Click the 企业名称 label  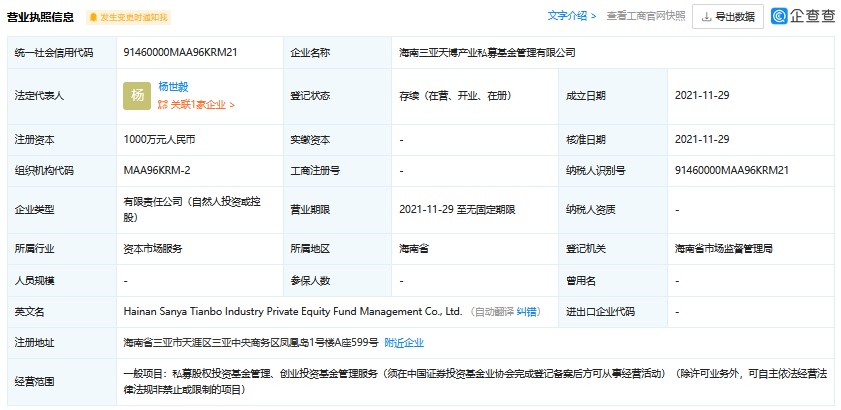[310, 53]
